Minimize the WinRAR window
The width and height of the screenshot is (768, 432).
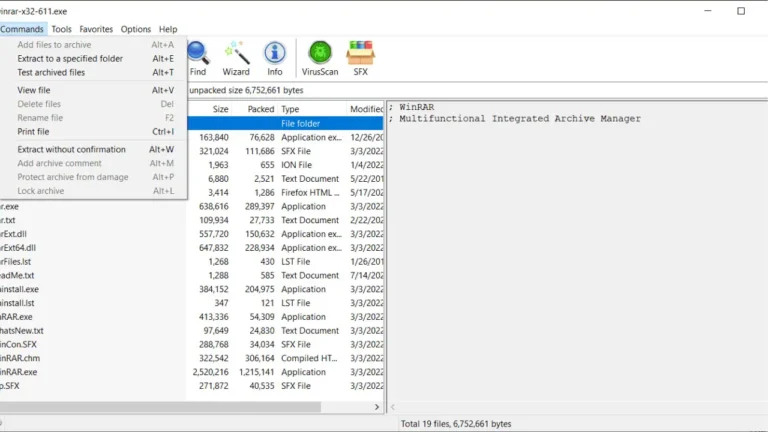(708, 11)
